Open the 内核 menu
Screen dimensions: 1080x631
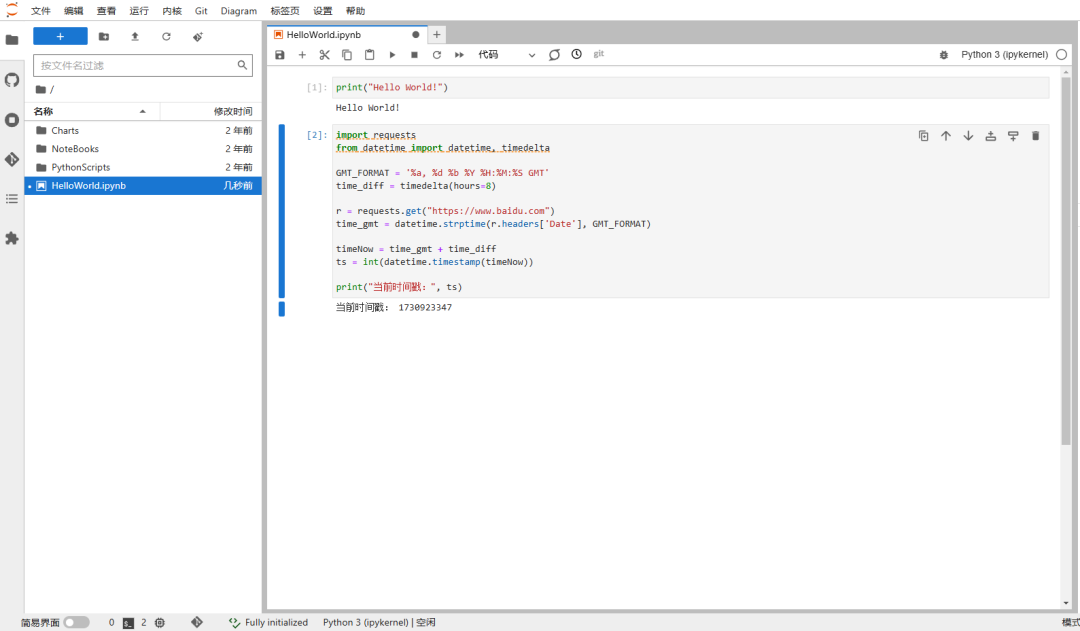(172, 11)
